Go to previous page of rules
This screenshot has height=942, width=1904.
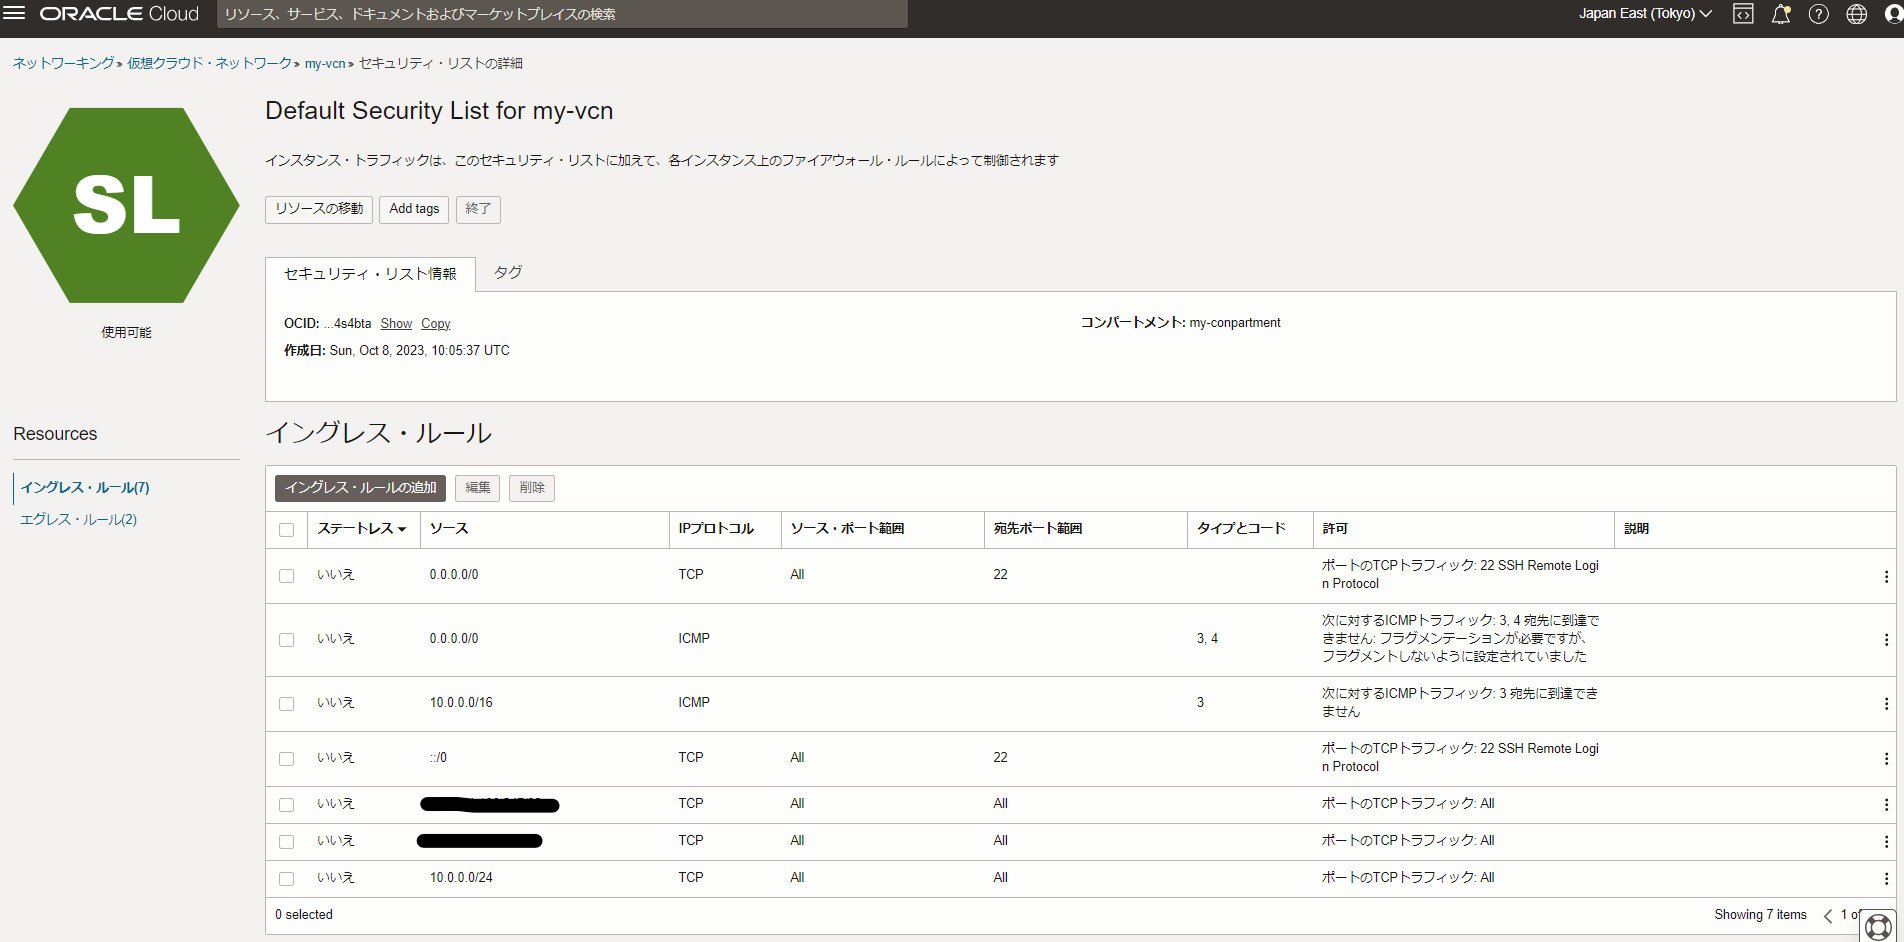coord(1828,915)
